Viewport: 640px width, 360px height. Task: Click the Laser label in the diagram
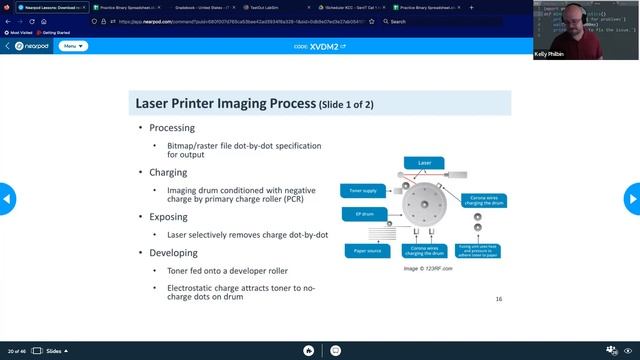[x=424, y=163]
